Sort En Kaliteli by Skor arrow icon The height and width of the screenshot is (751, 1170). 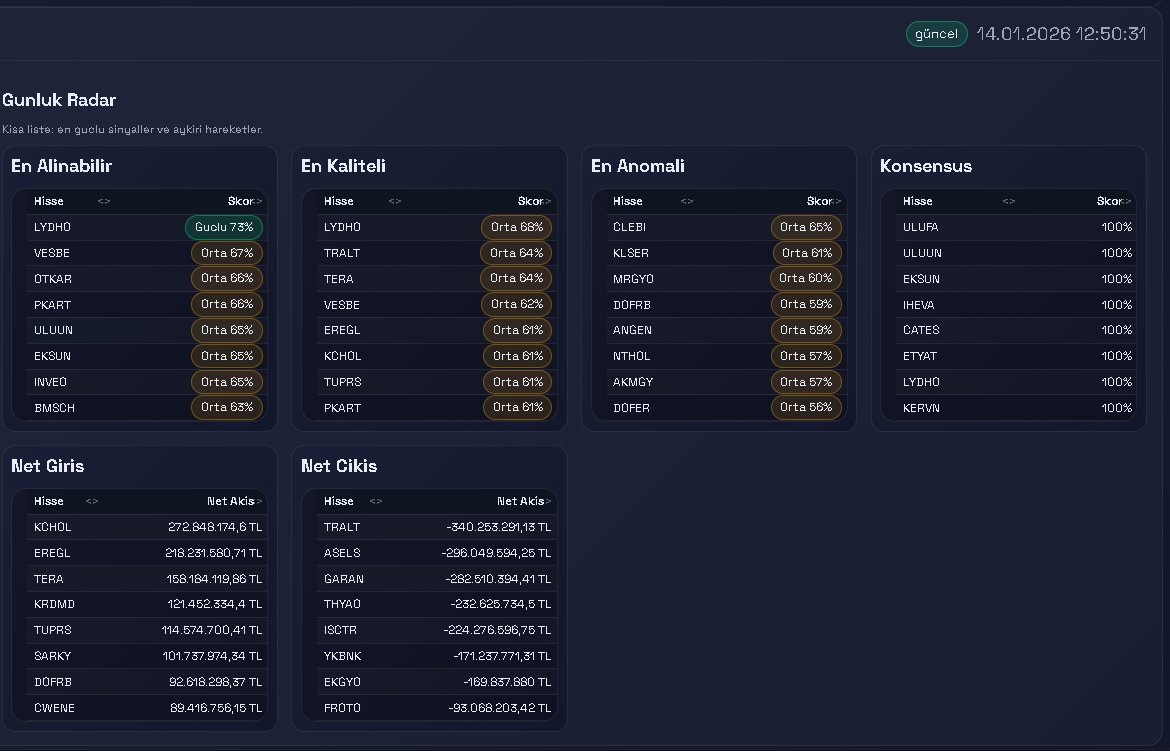point(548,202)
